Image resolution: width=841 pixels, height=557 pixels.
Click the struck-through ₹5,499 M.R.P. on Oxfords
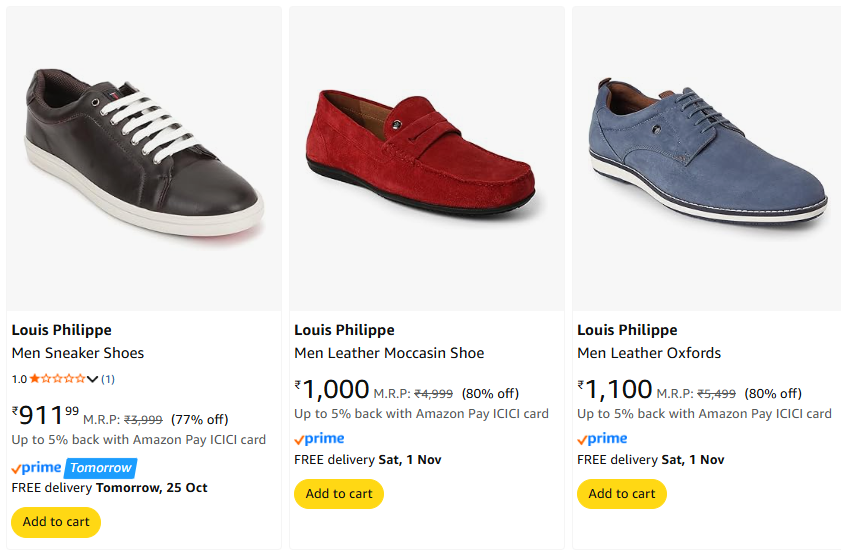(x=717, y=393)
